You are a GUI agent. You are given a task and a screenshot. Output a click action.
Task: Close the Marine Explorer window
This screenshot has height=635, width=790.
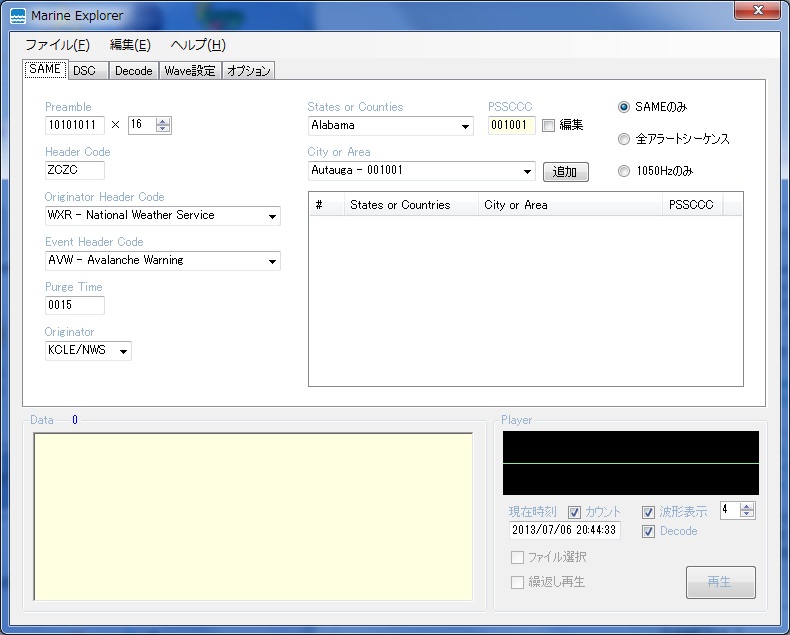click(x=758, y=10)
